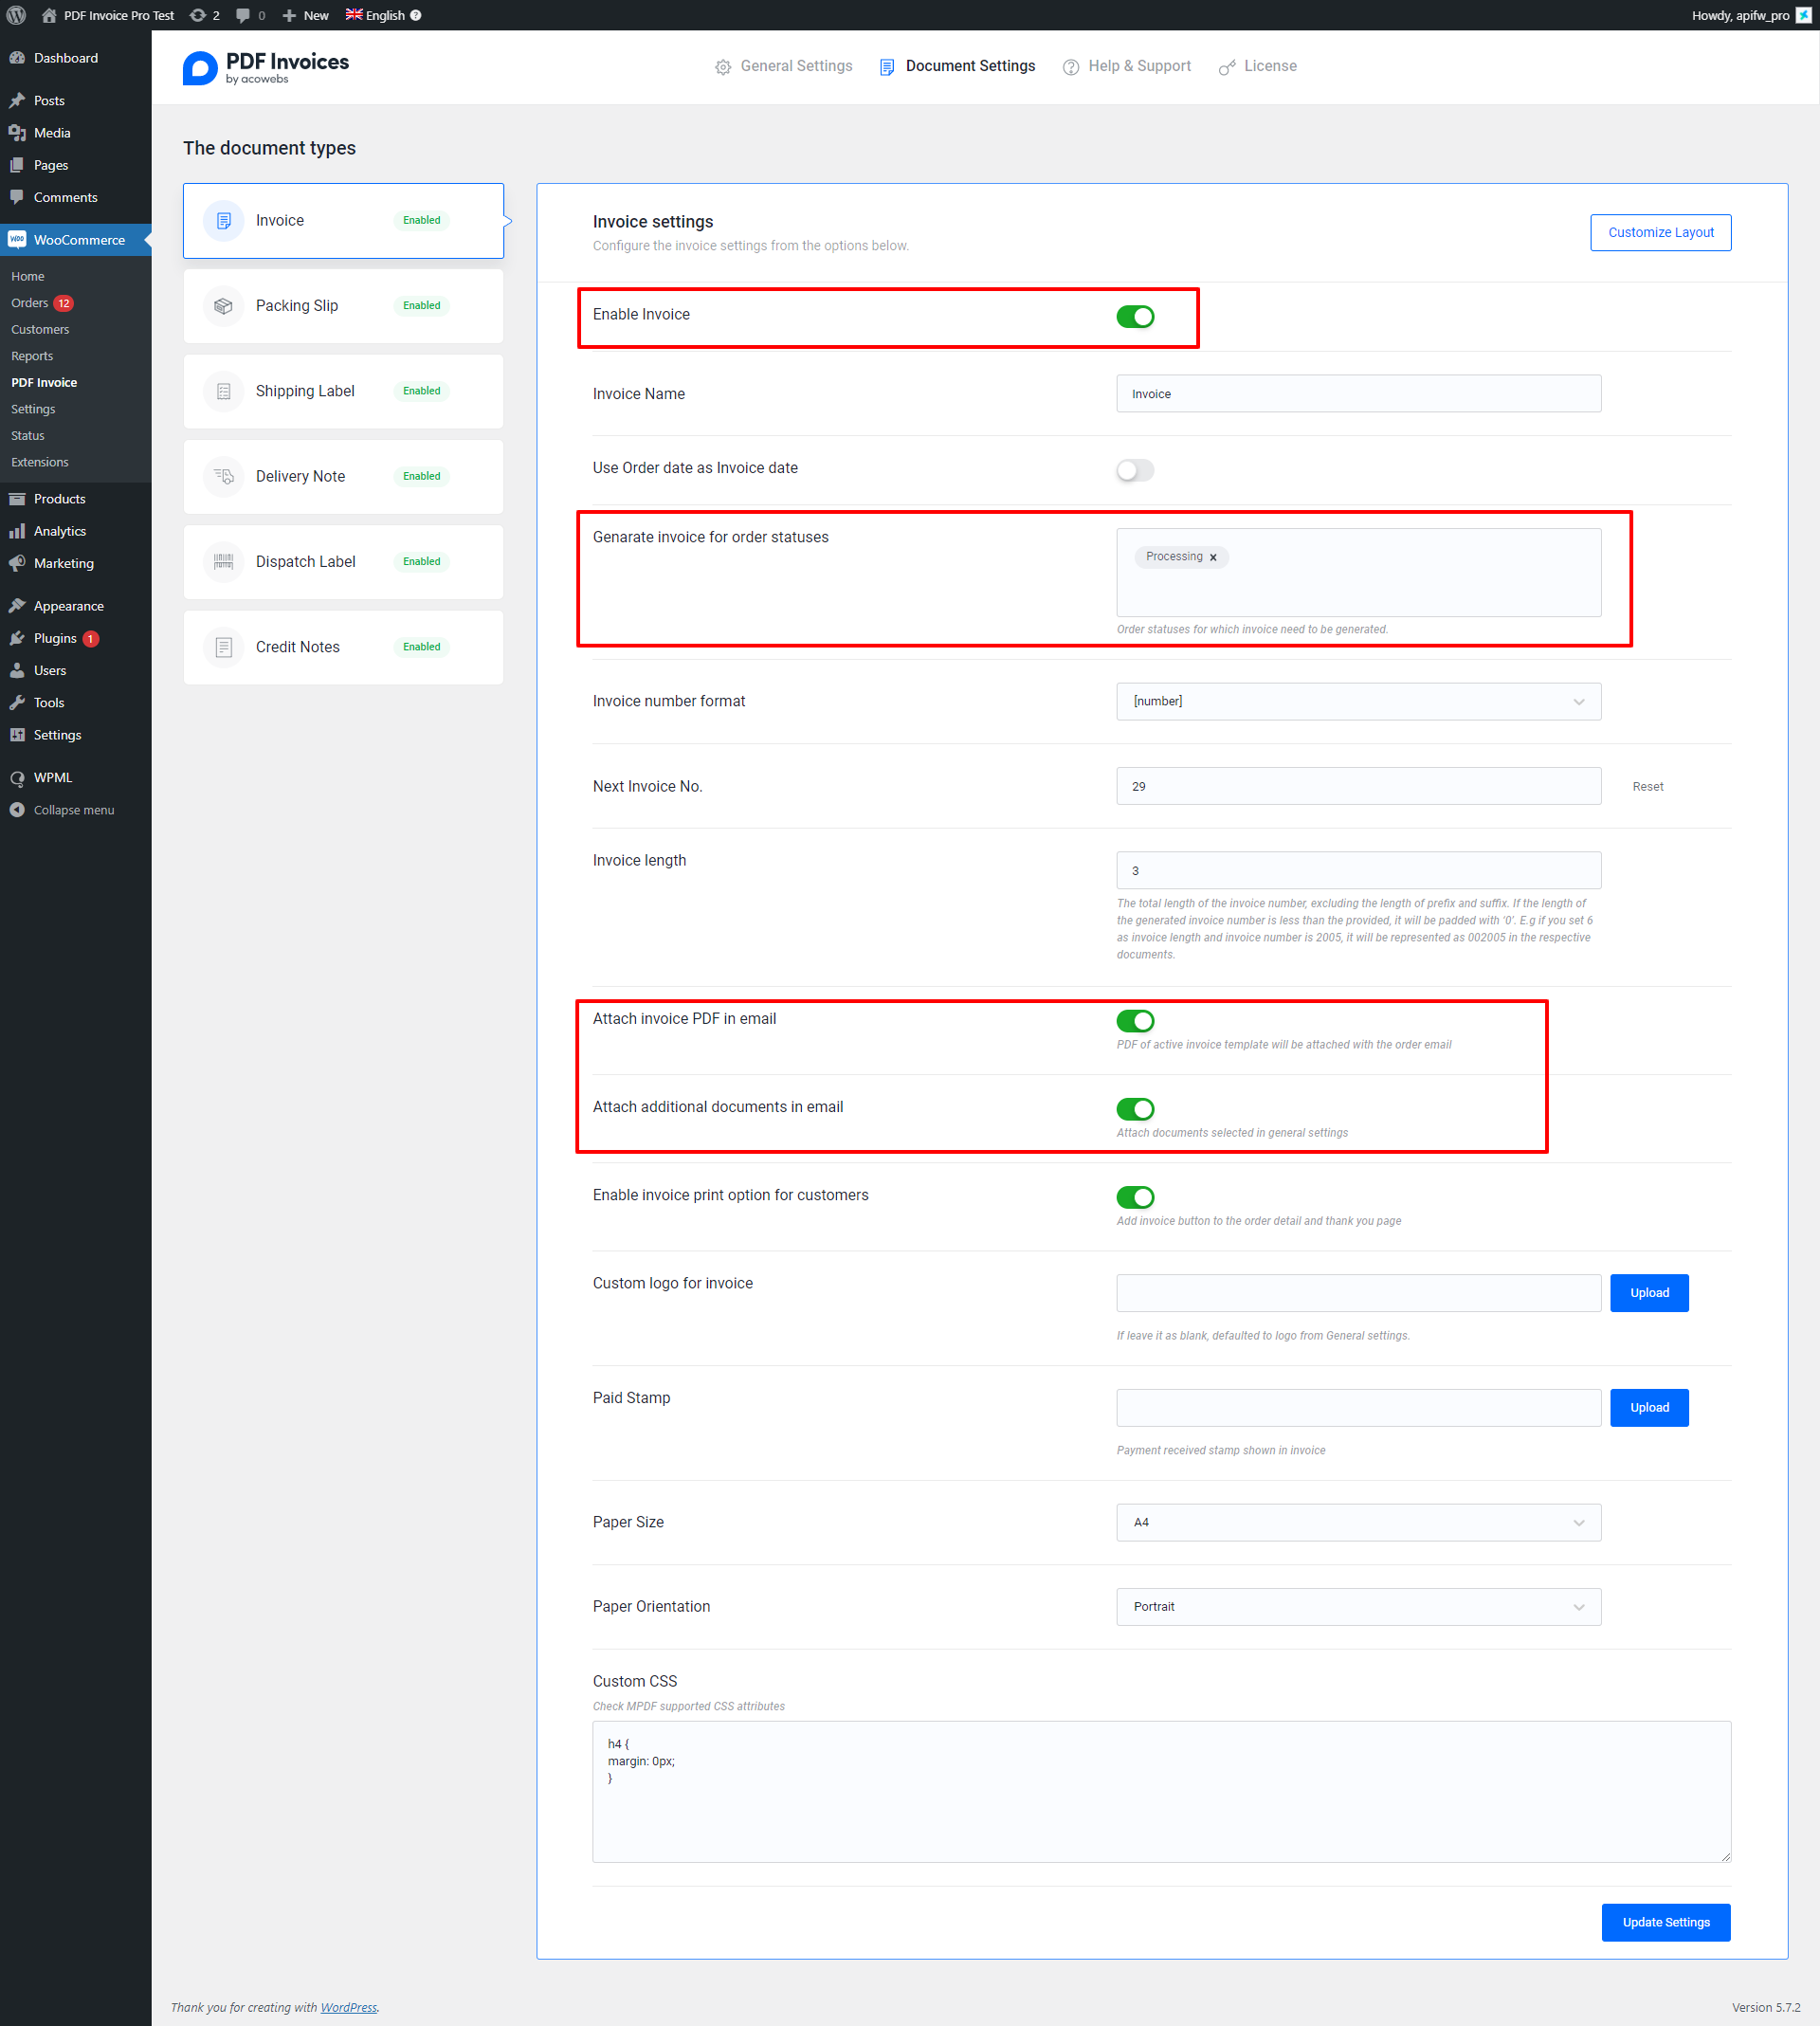This screenshot has width=1820, height=2026.
Task: Click the Media icon in sidebar
Action: (17, 133)
